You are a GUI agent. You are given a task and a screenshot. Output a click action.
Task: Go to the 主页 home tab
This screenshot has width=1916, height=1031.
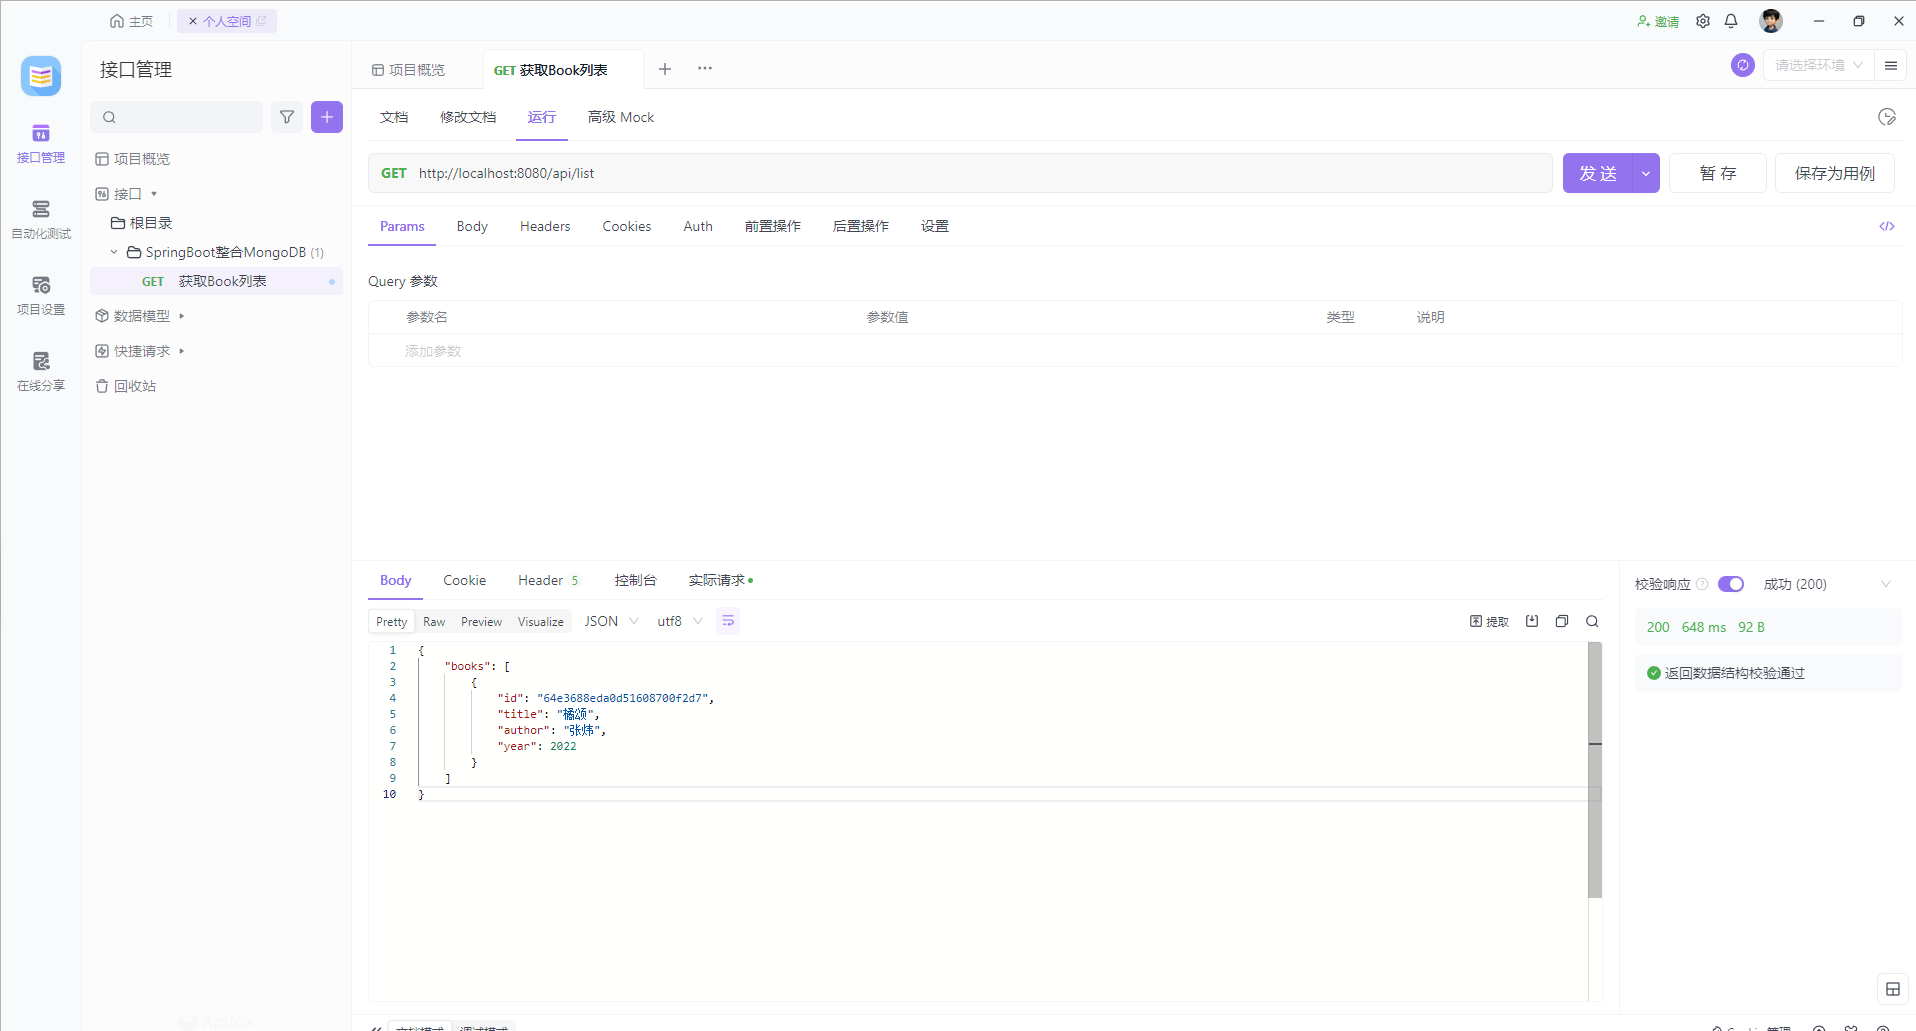coord(132,21)
